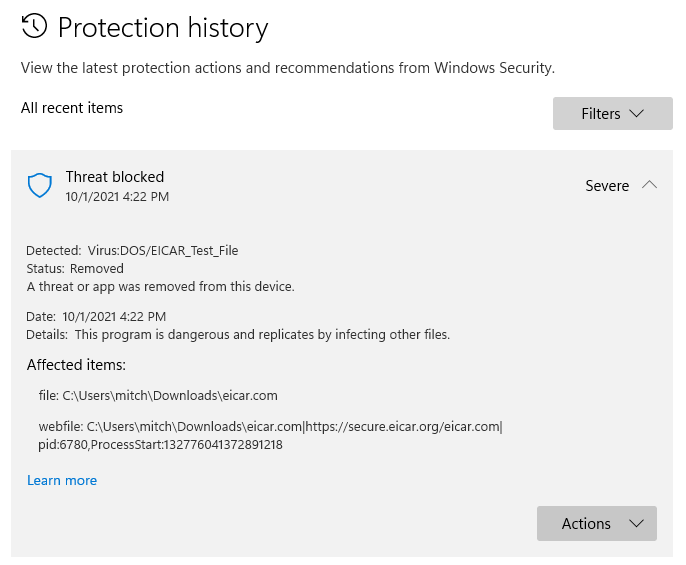Viewport: 686px width, 565px height.
Task: Click the Details text about dangerous program
Action: coord(262,334)
